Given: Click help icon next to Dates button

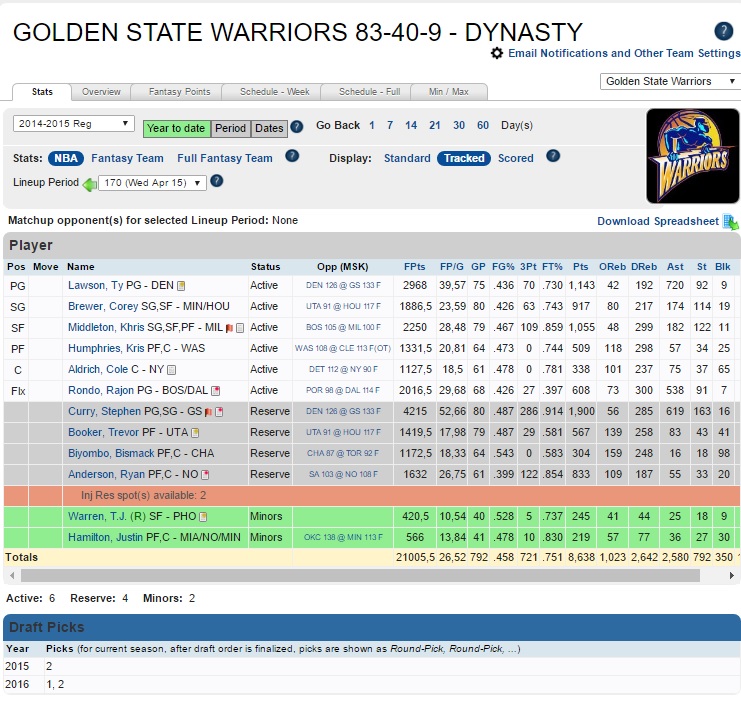Looking at the screenshot, I should pos(296,127).
